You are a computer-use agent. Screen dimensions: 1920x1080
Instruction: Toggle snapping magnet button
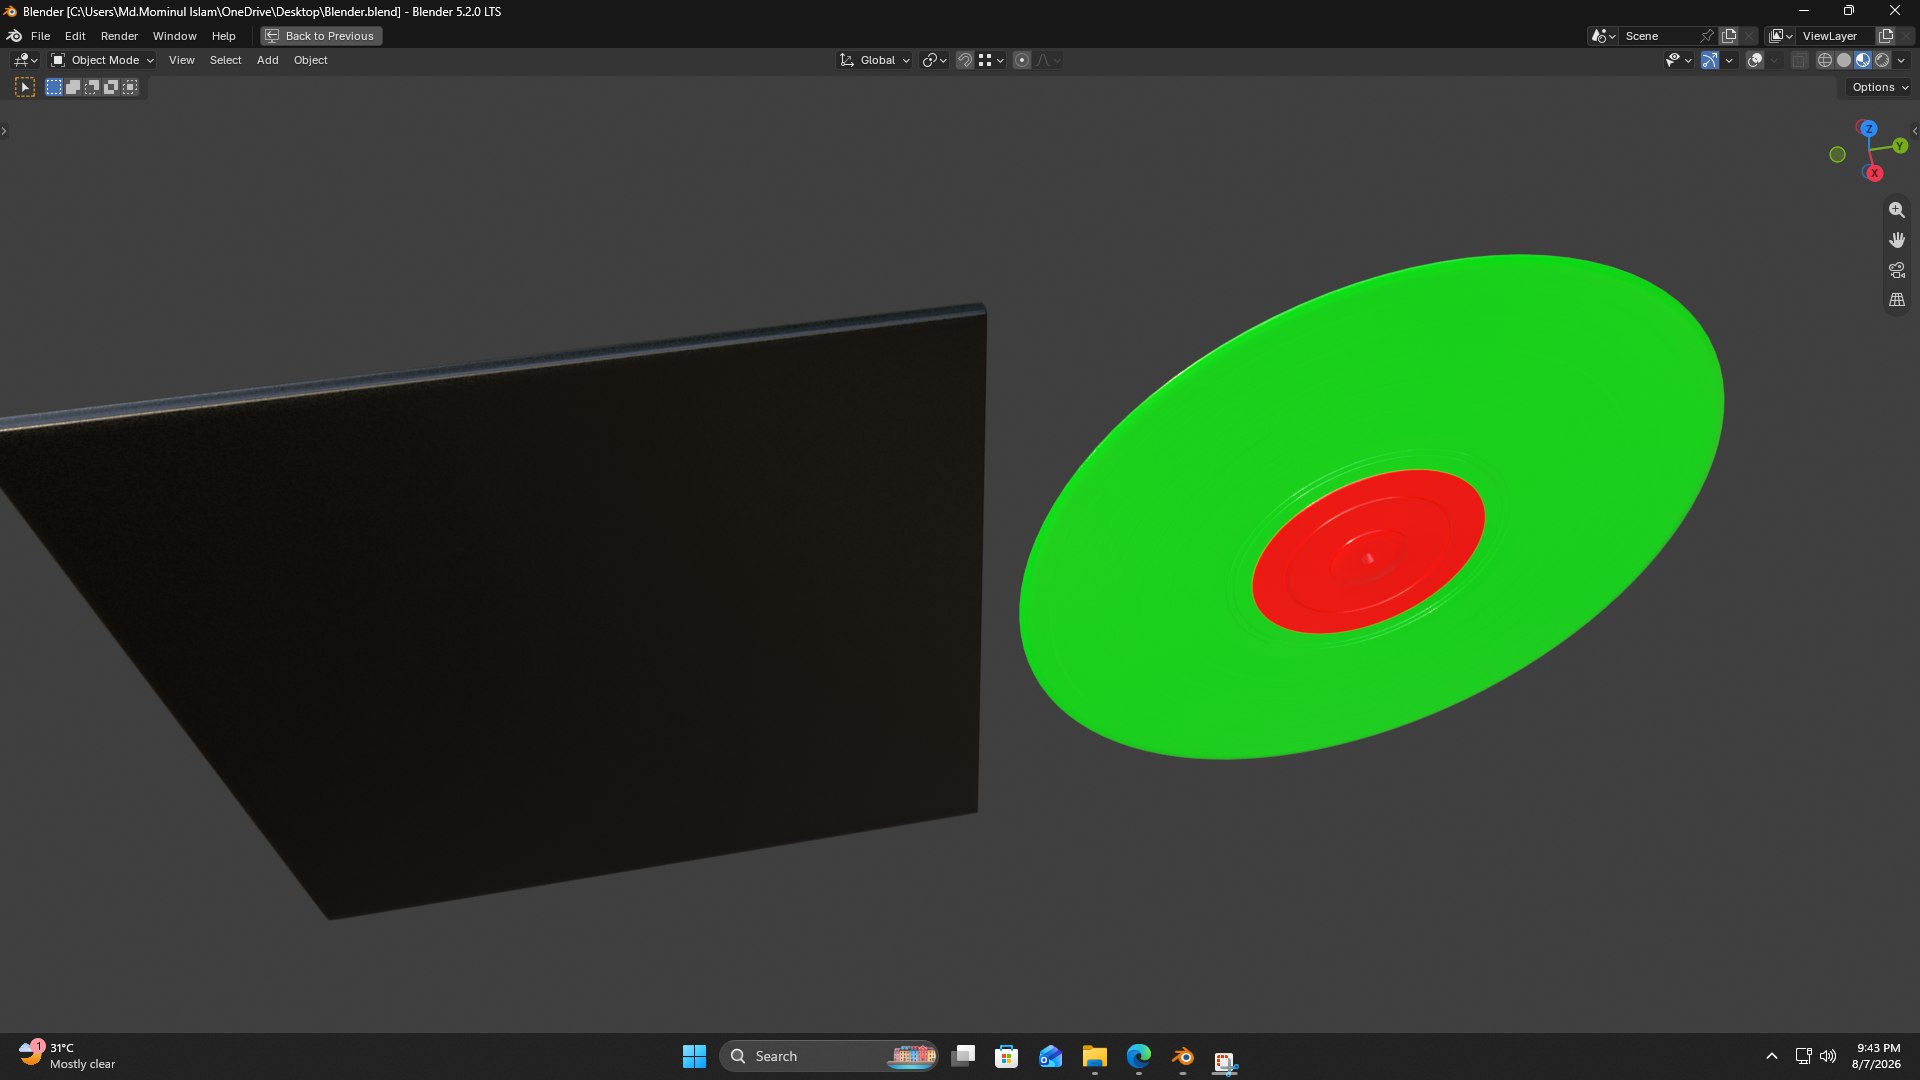965,61
